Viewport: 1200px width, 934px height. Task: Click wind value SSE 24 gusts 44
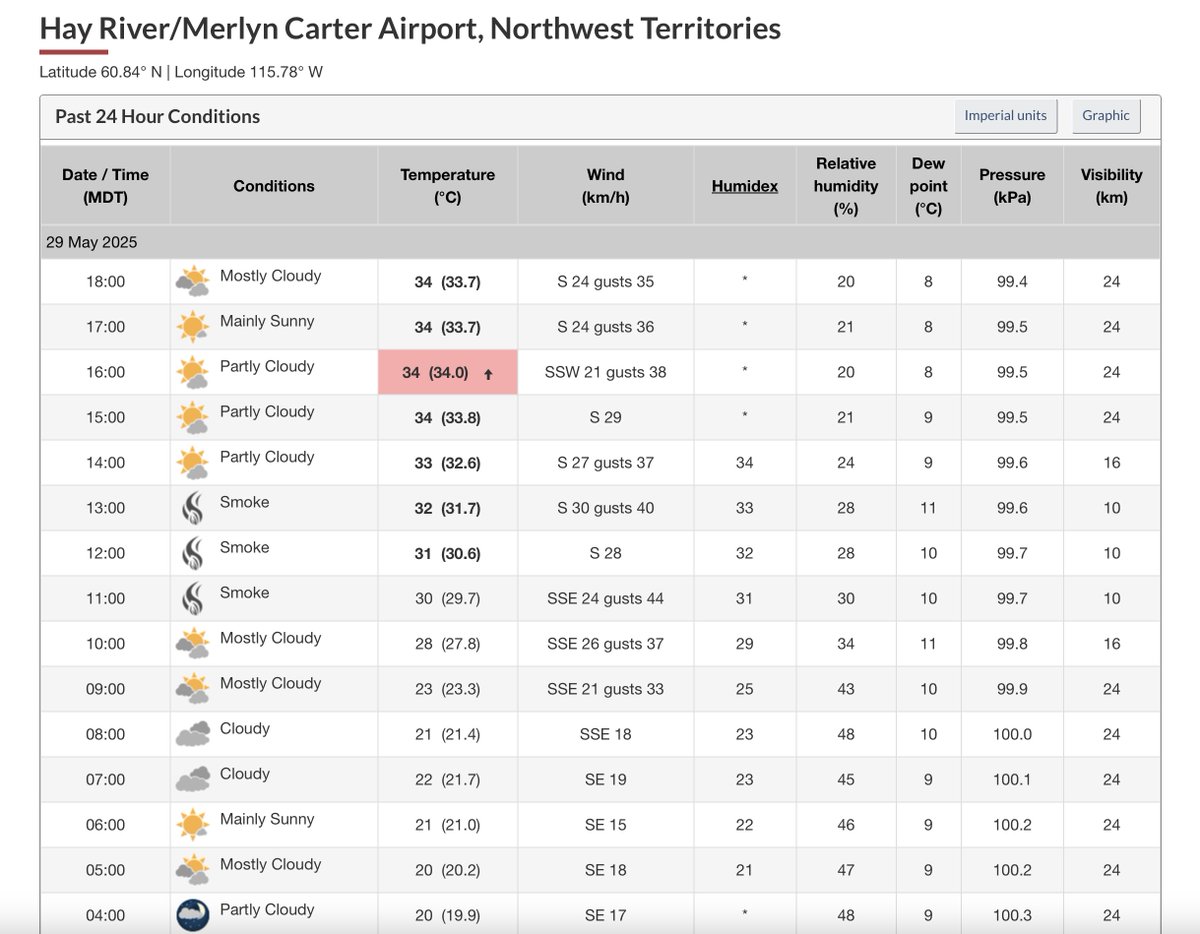click(606, 598)
